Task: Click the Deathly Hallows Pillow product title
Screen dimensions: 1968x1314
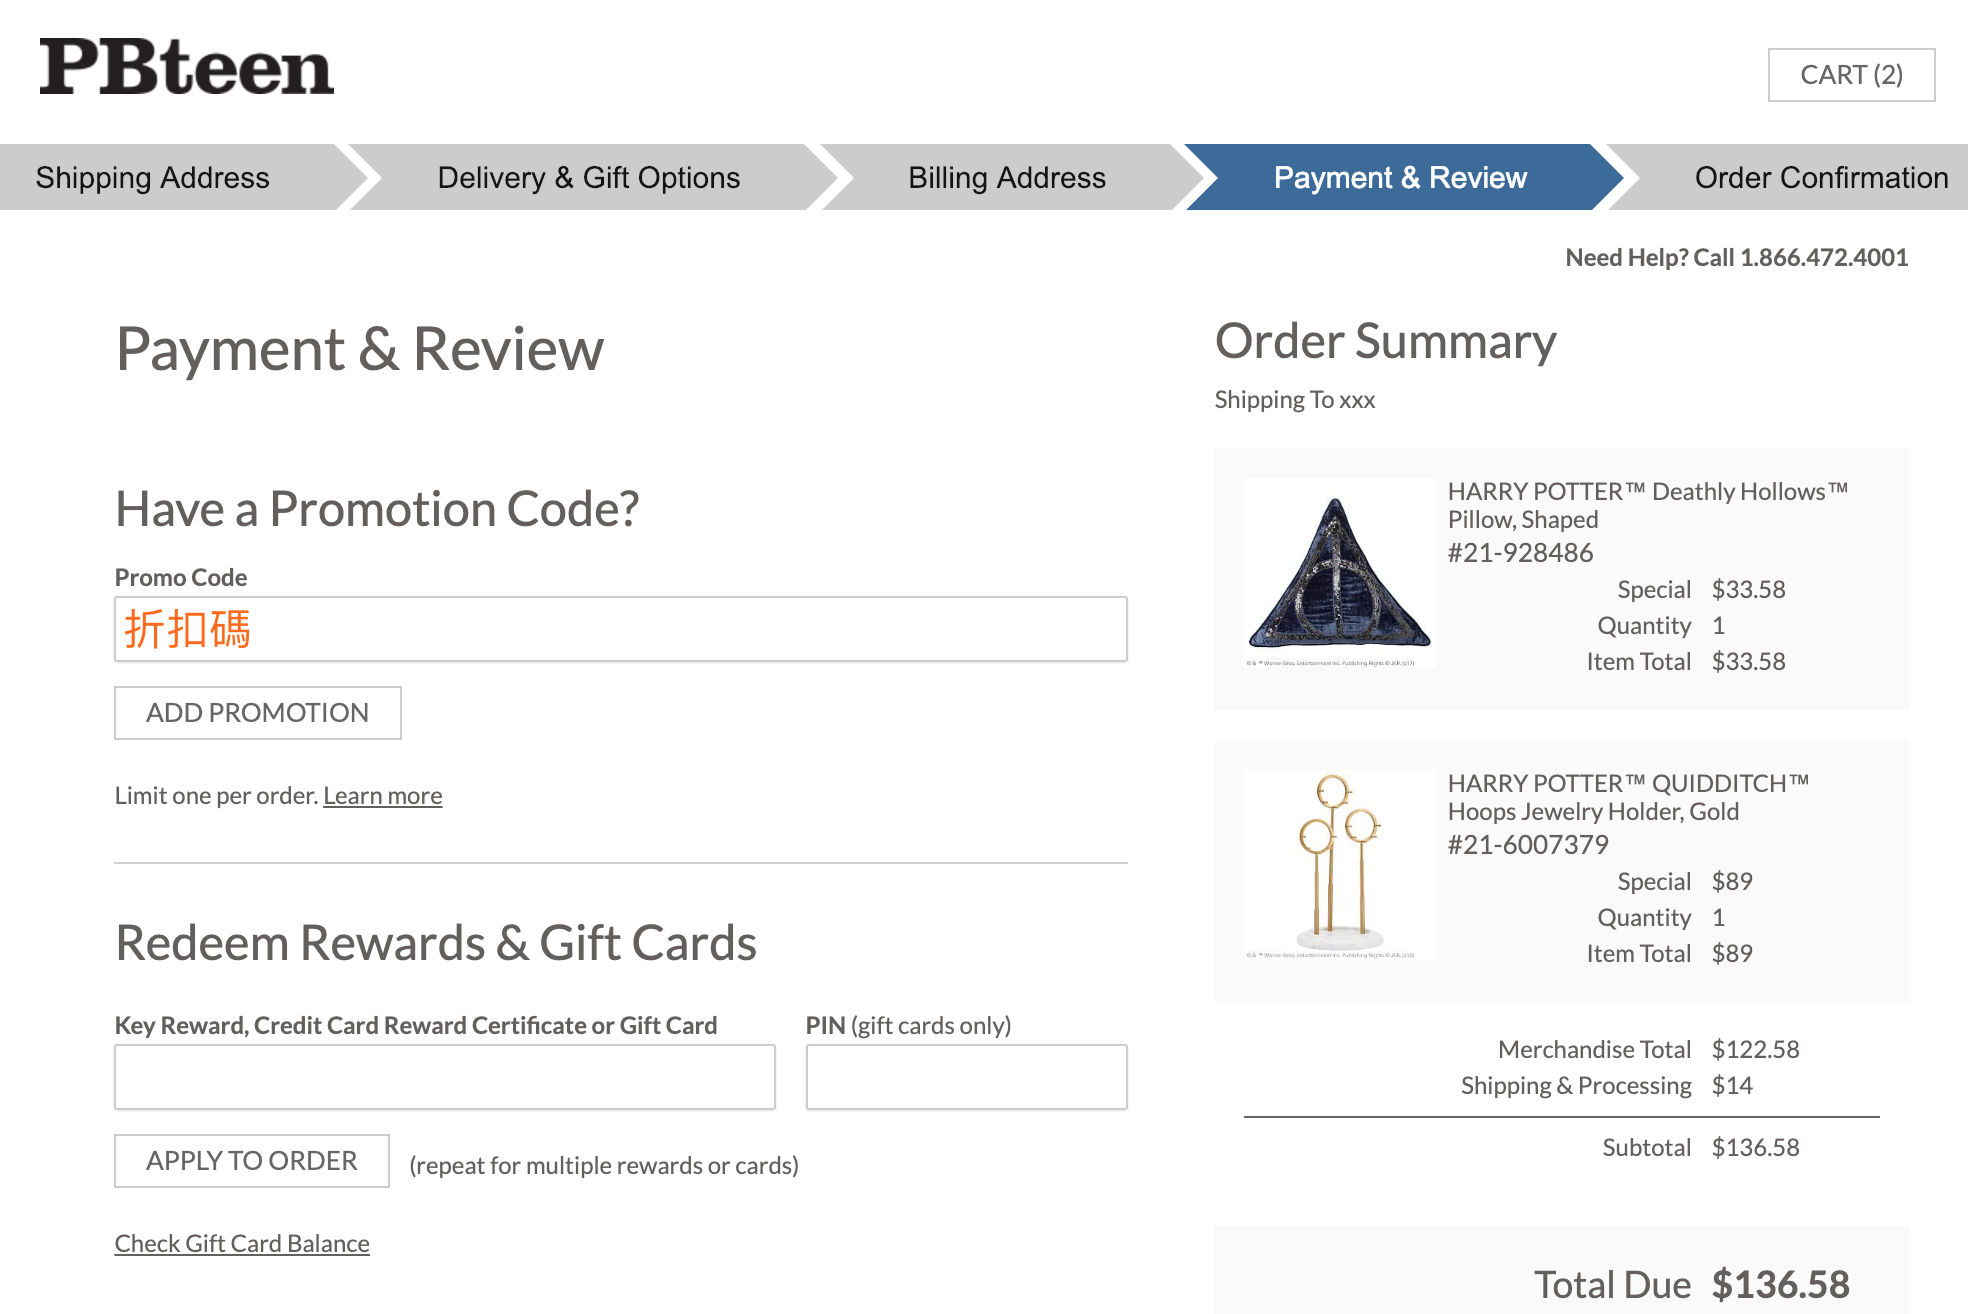Action: coord(1646,505)
